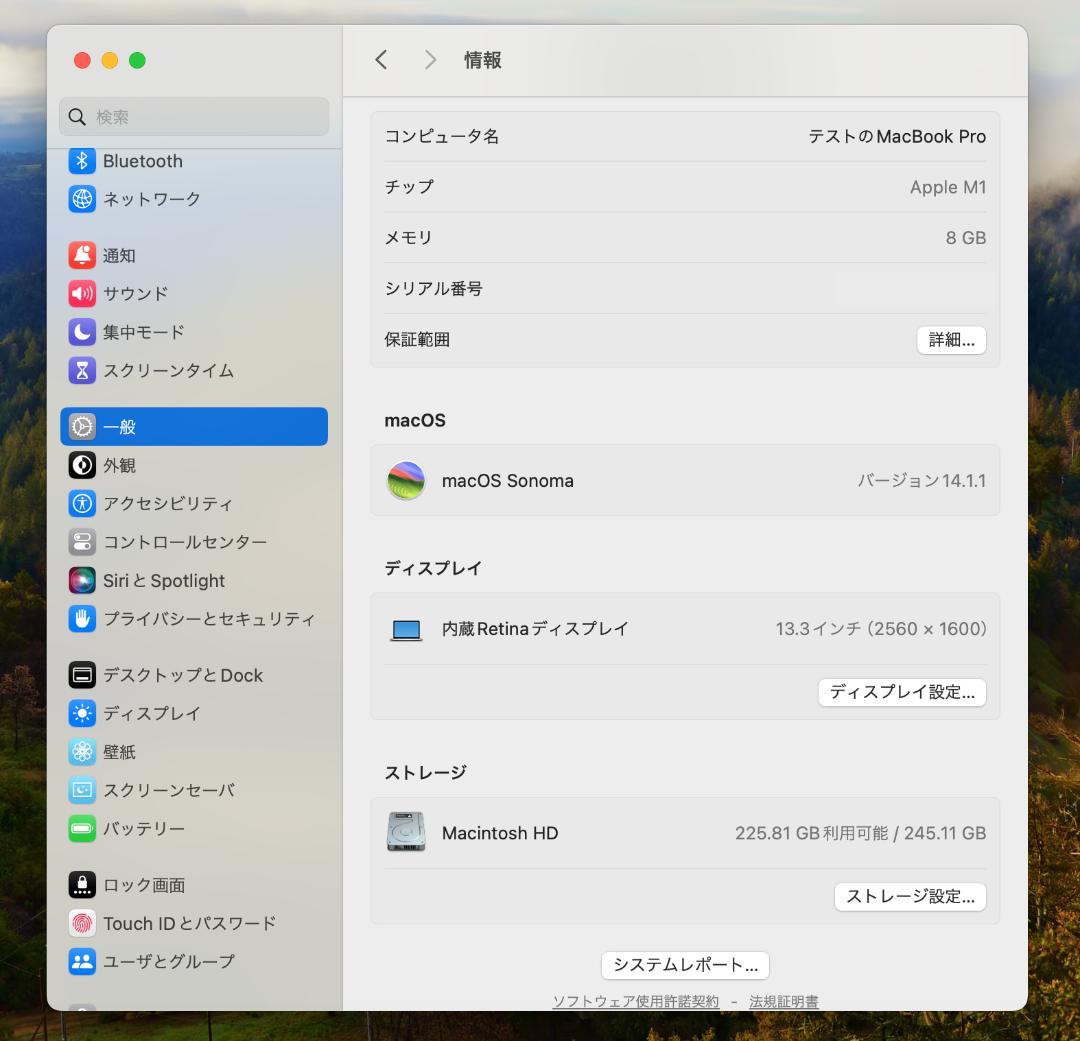1080x1041 pixels.
Task: Open Bluetooth settings in the sidebar
Action: [x=142, y=160]
